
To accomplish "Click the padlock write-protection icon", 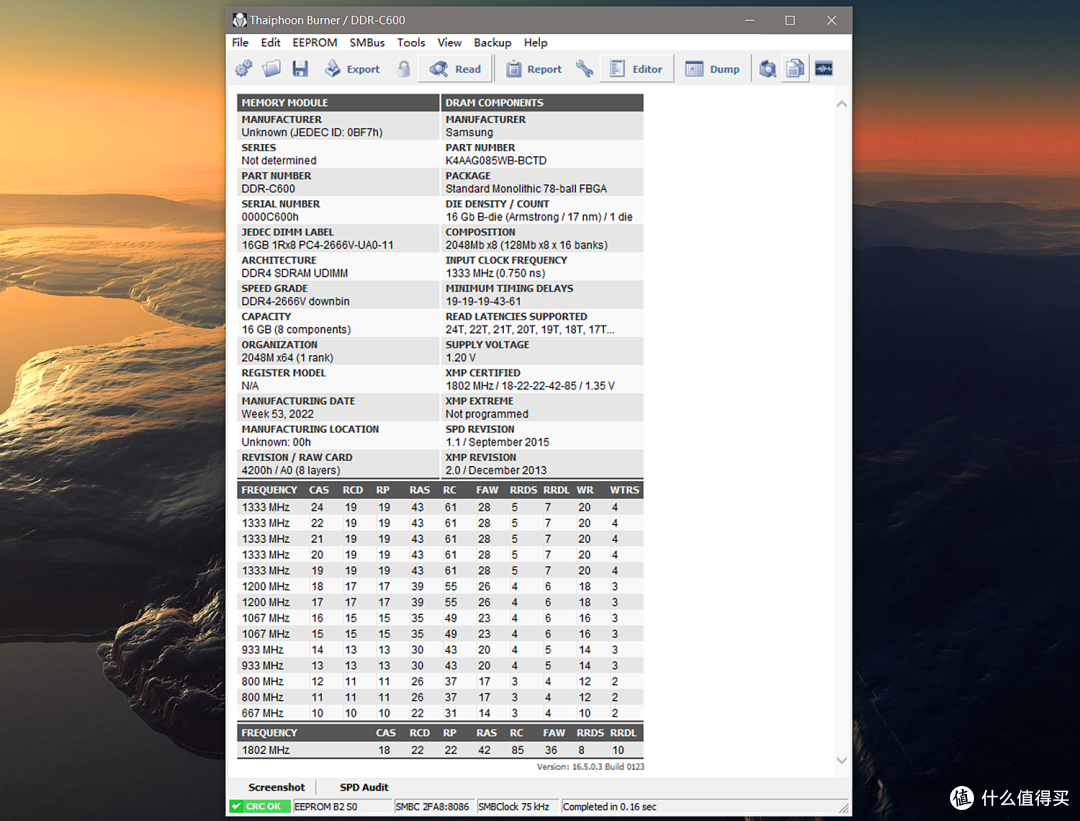I will click(x=404, y=69).
